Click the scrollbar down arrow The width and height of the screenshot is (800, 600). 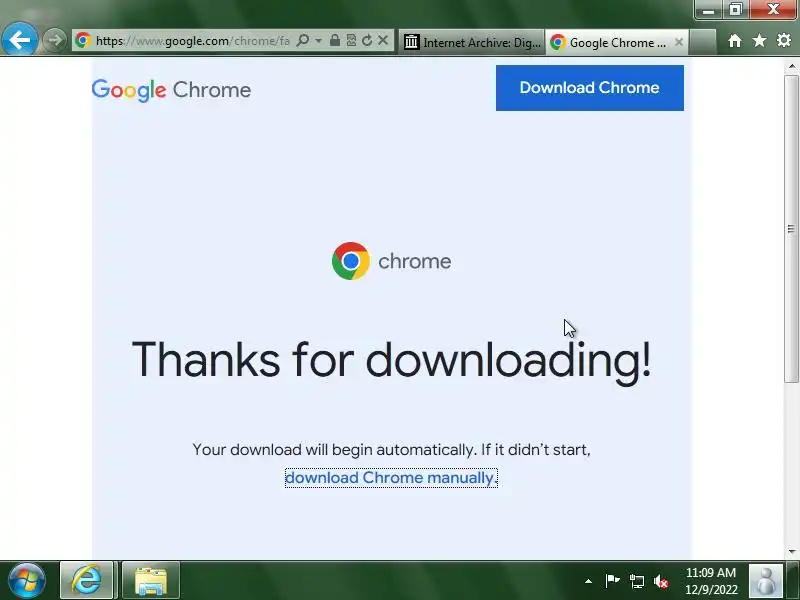pos(791,552)
